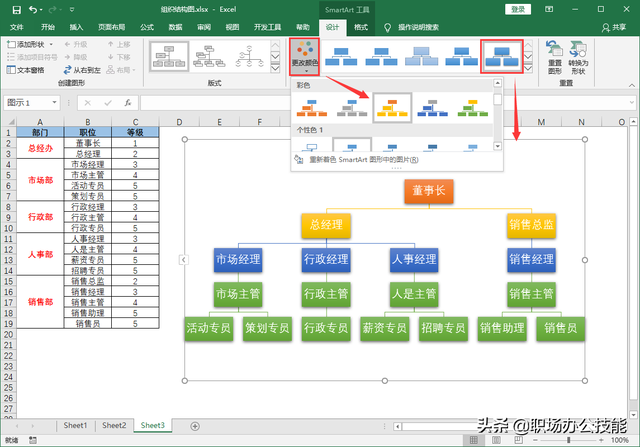Screen dimensions: 640x447
Task: Switch to Page Break Preview icon
Action: (518, 440)
